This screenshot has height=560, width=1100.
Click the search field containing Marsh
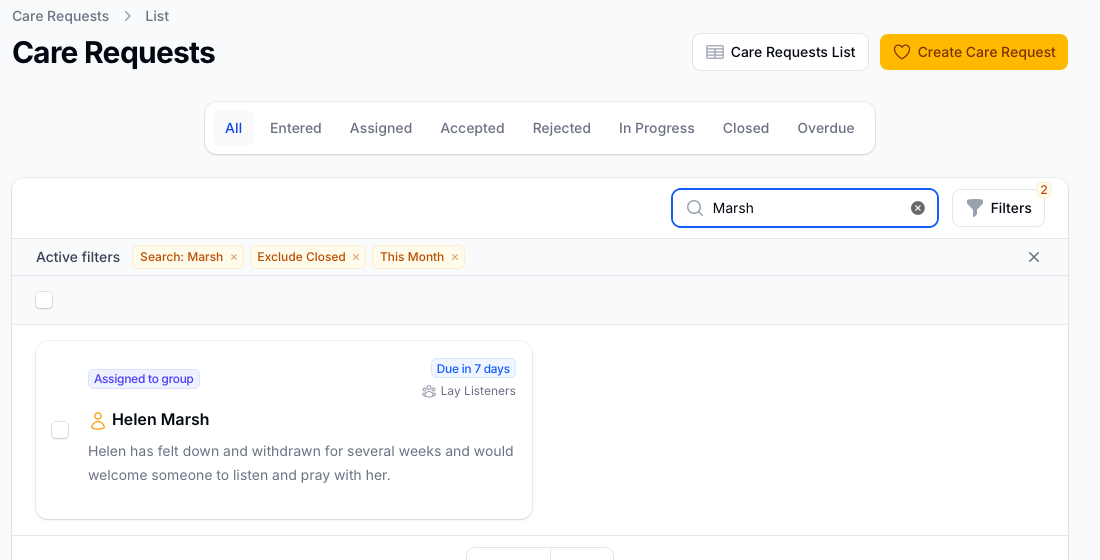point(805,208)
